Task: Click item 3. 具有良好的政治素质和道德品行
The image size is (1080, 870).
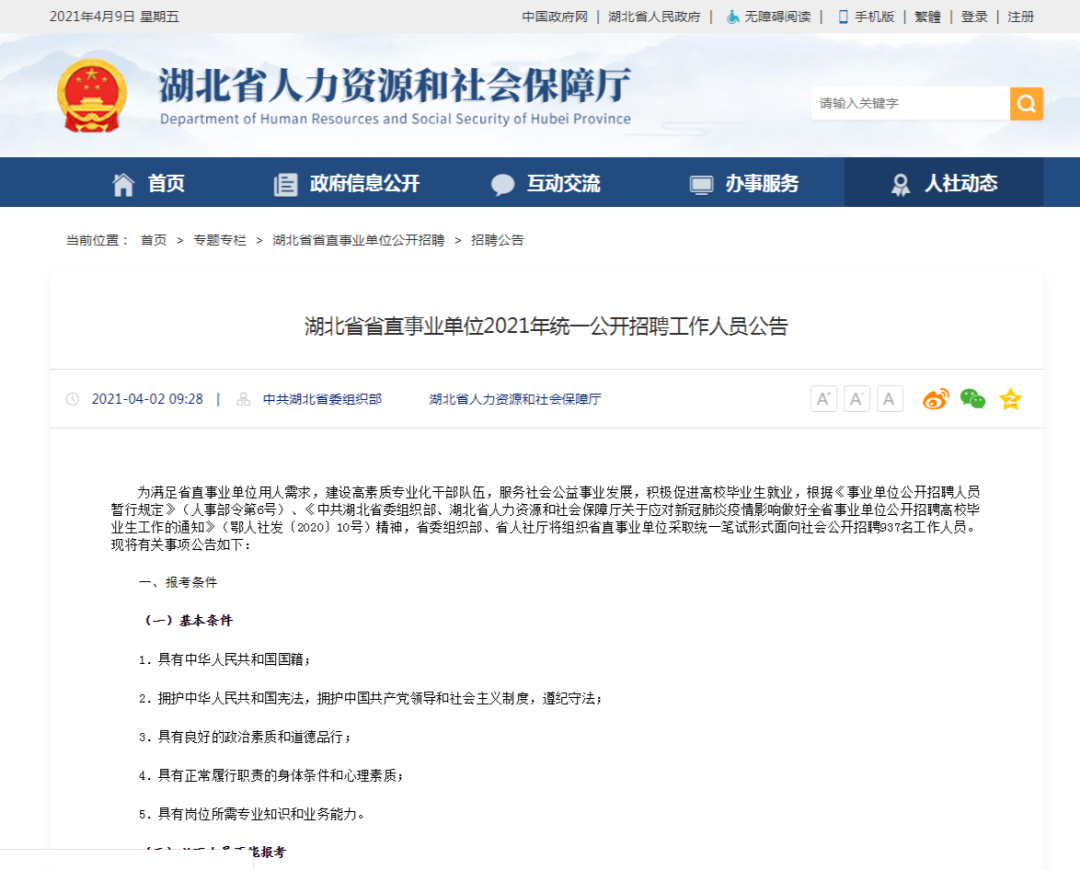Action: [245, 736]
